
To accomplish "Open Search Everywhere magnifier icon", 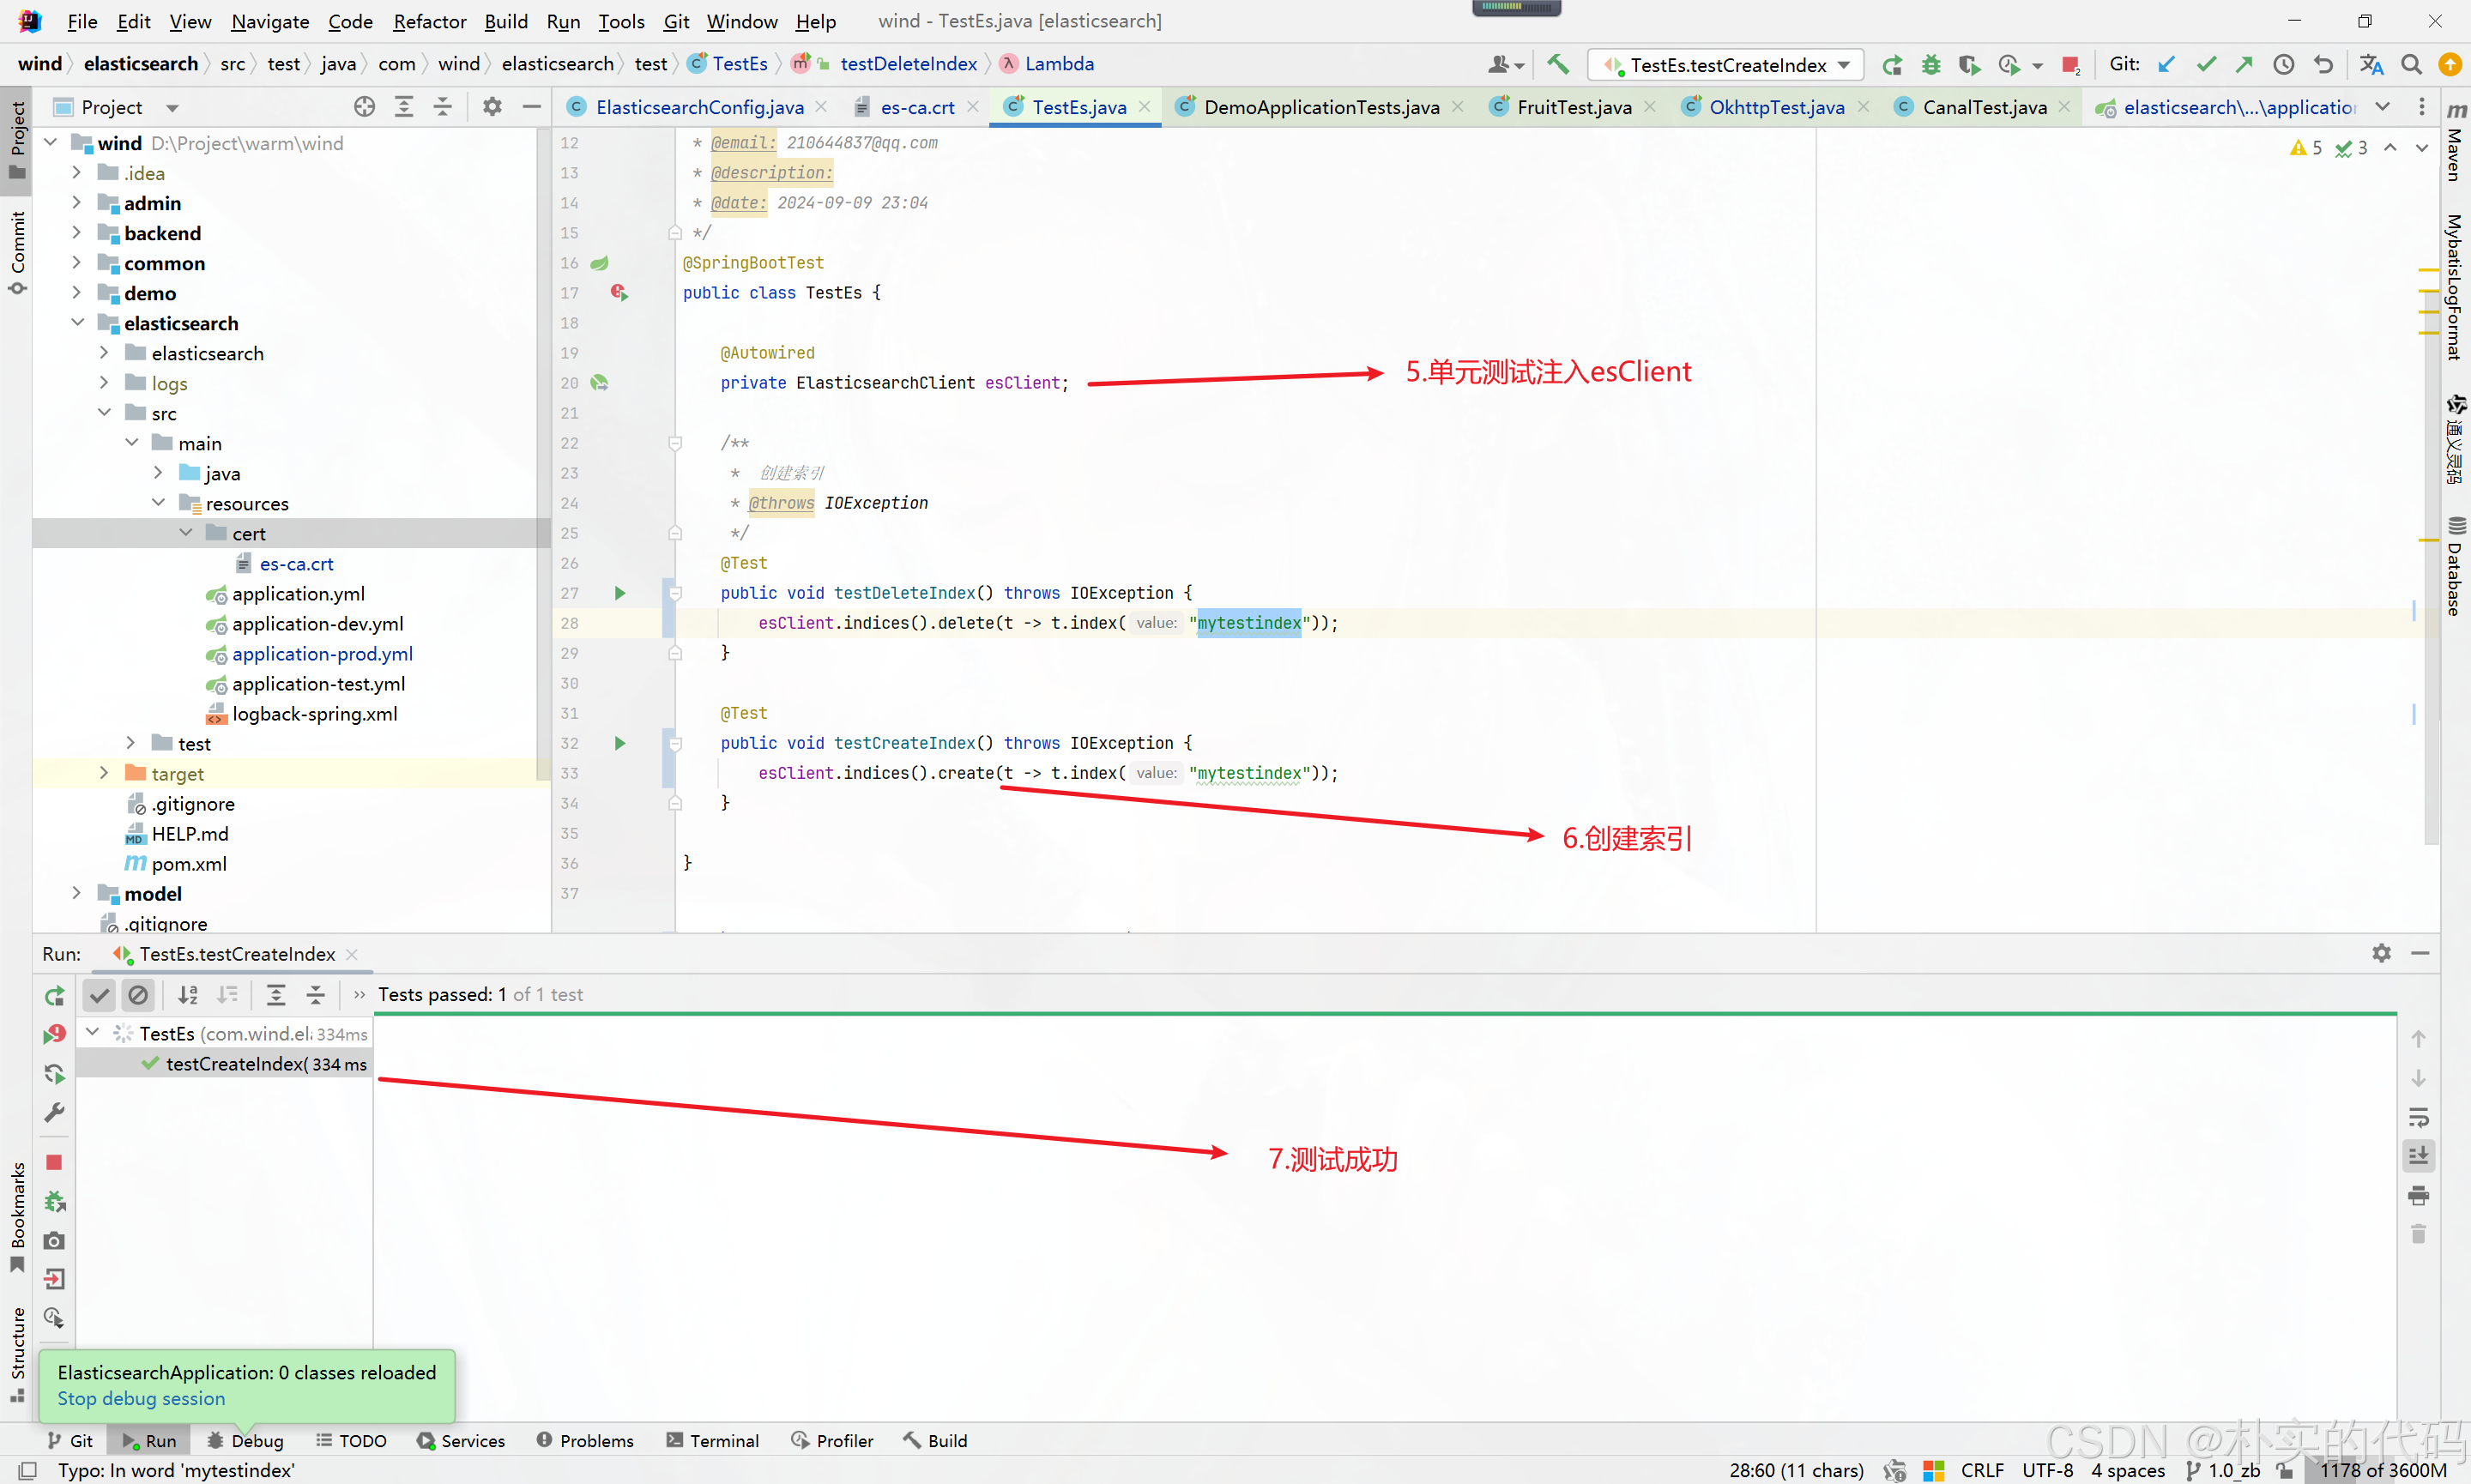I will 2411,65.
